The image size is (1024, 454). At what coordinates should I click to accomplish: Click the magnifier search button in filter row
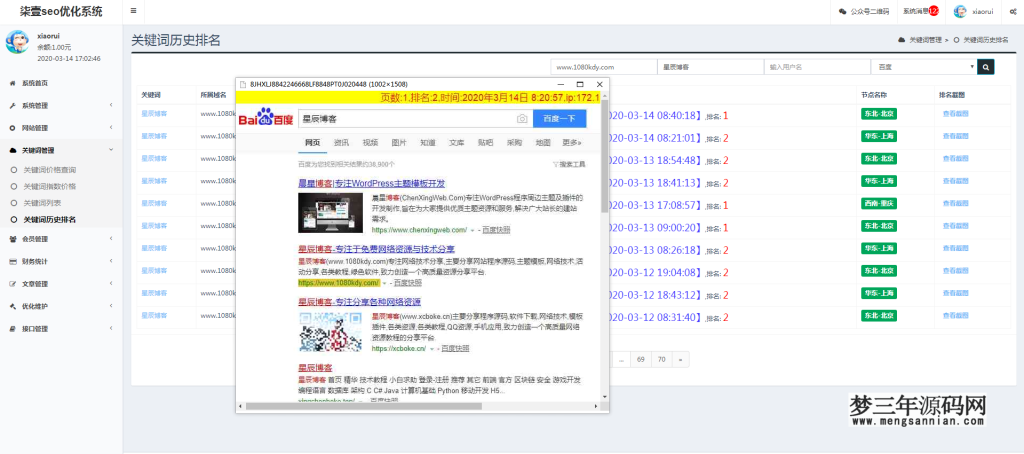[x=985, y=67]
